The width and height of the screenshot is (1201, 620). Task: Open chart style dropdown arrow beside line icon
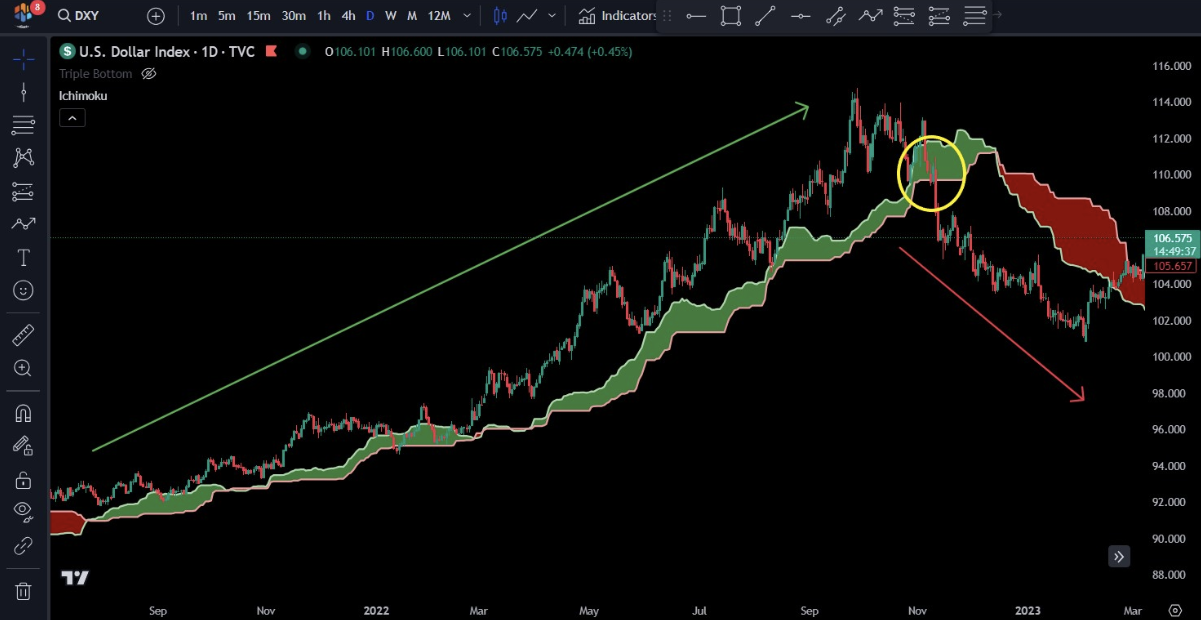[x=552, y=16]
